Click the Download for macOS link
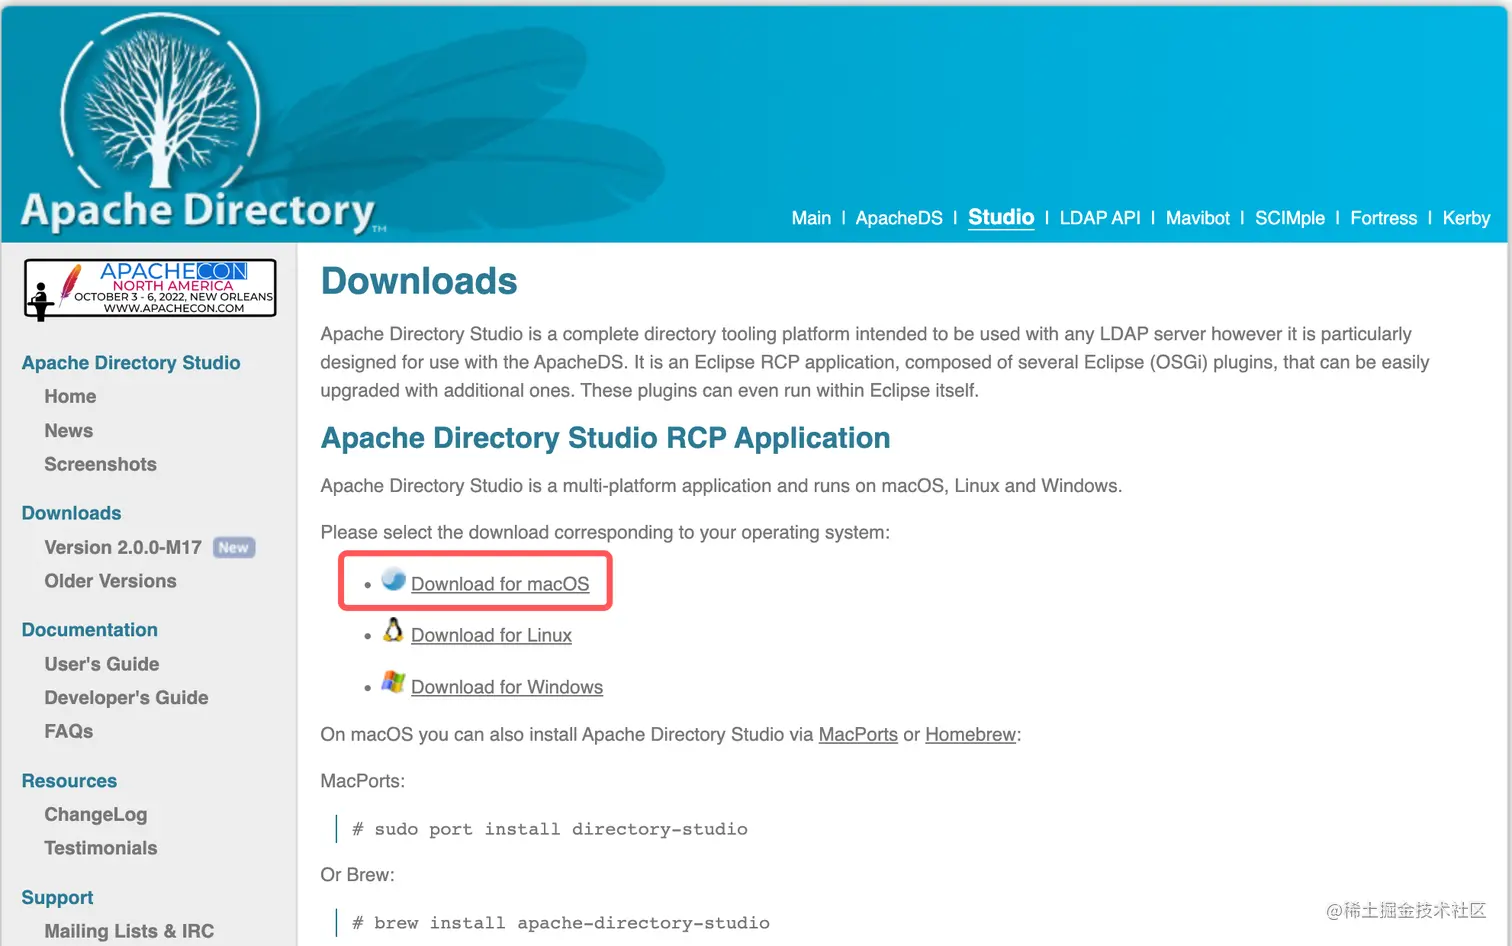Screen dimensions: 1512x946 500,584
